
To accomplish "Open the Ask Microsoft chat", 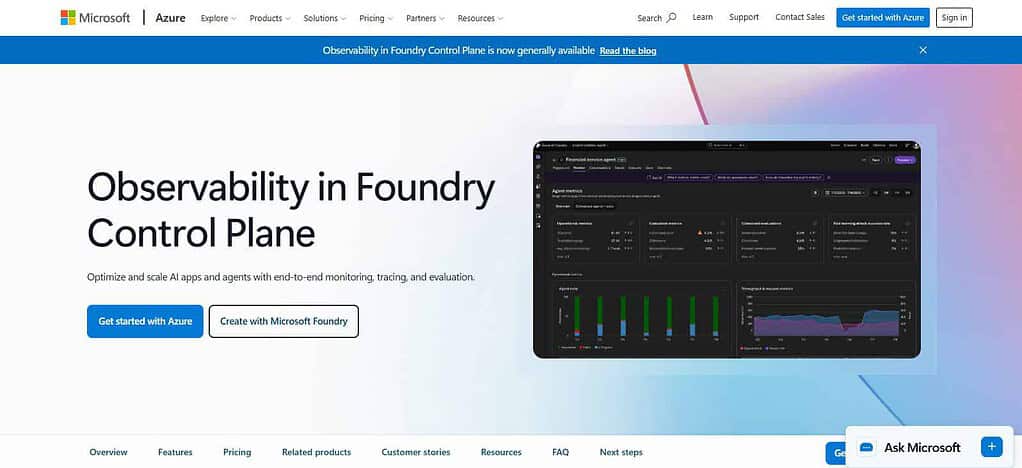I will click(x=929, y=447).
